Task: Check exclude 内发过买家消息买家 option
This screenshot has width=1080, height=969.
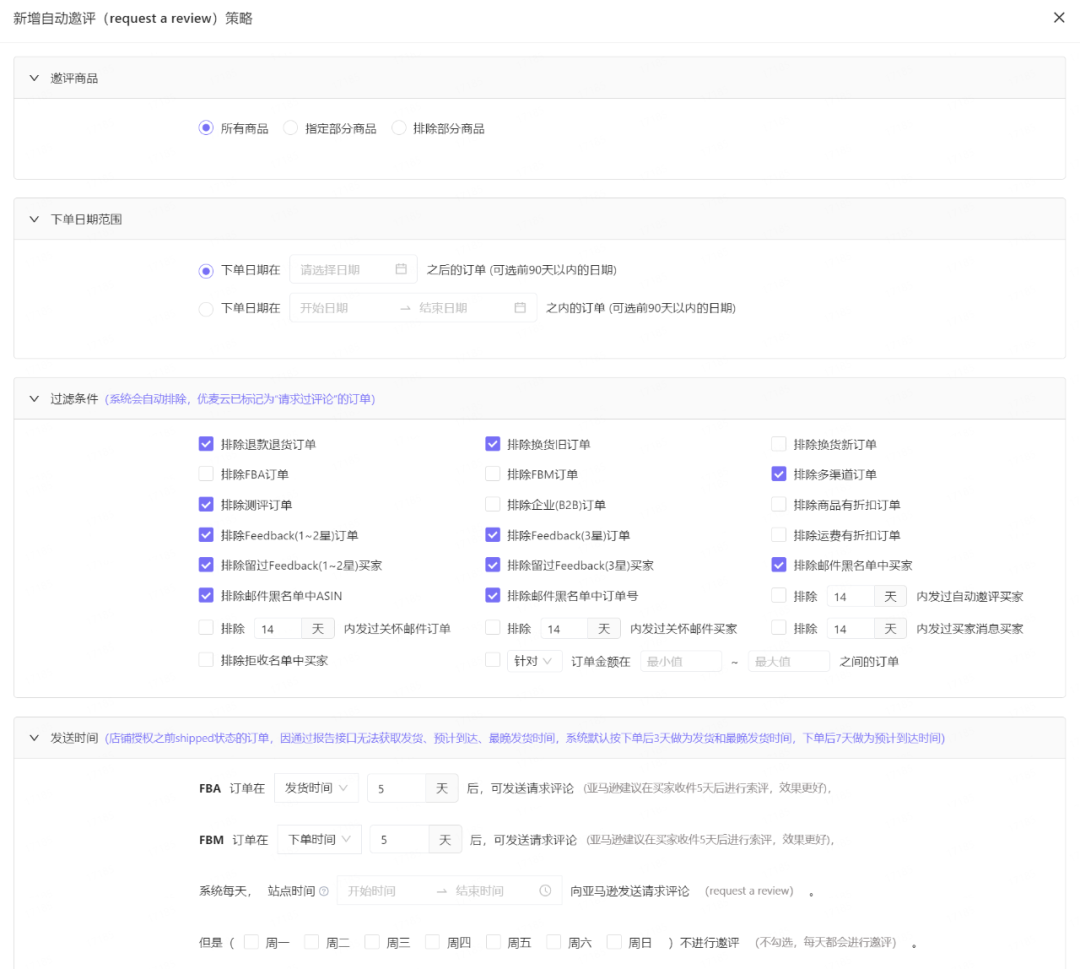Action: [778, 627]
